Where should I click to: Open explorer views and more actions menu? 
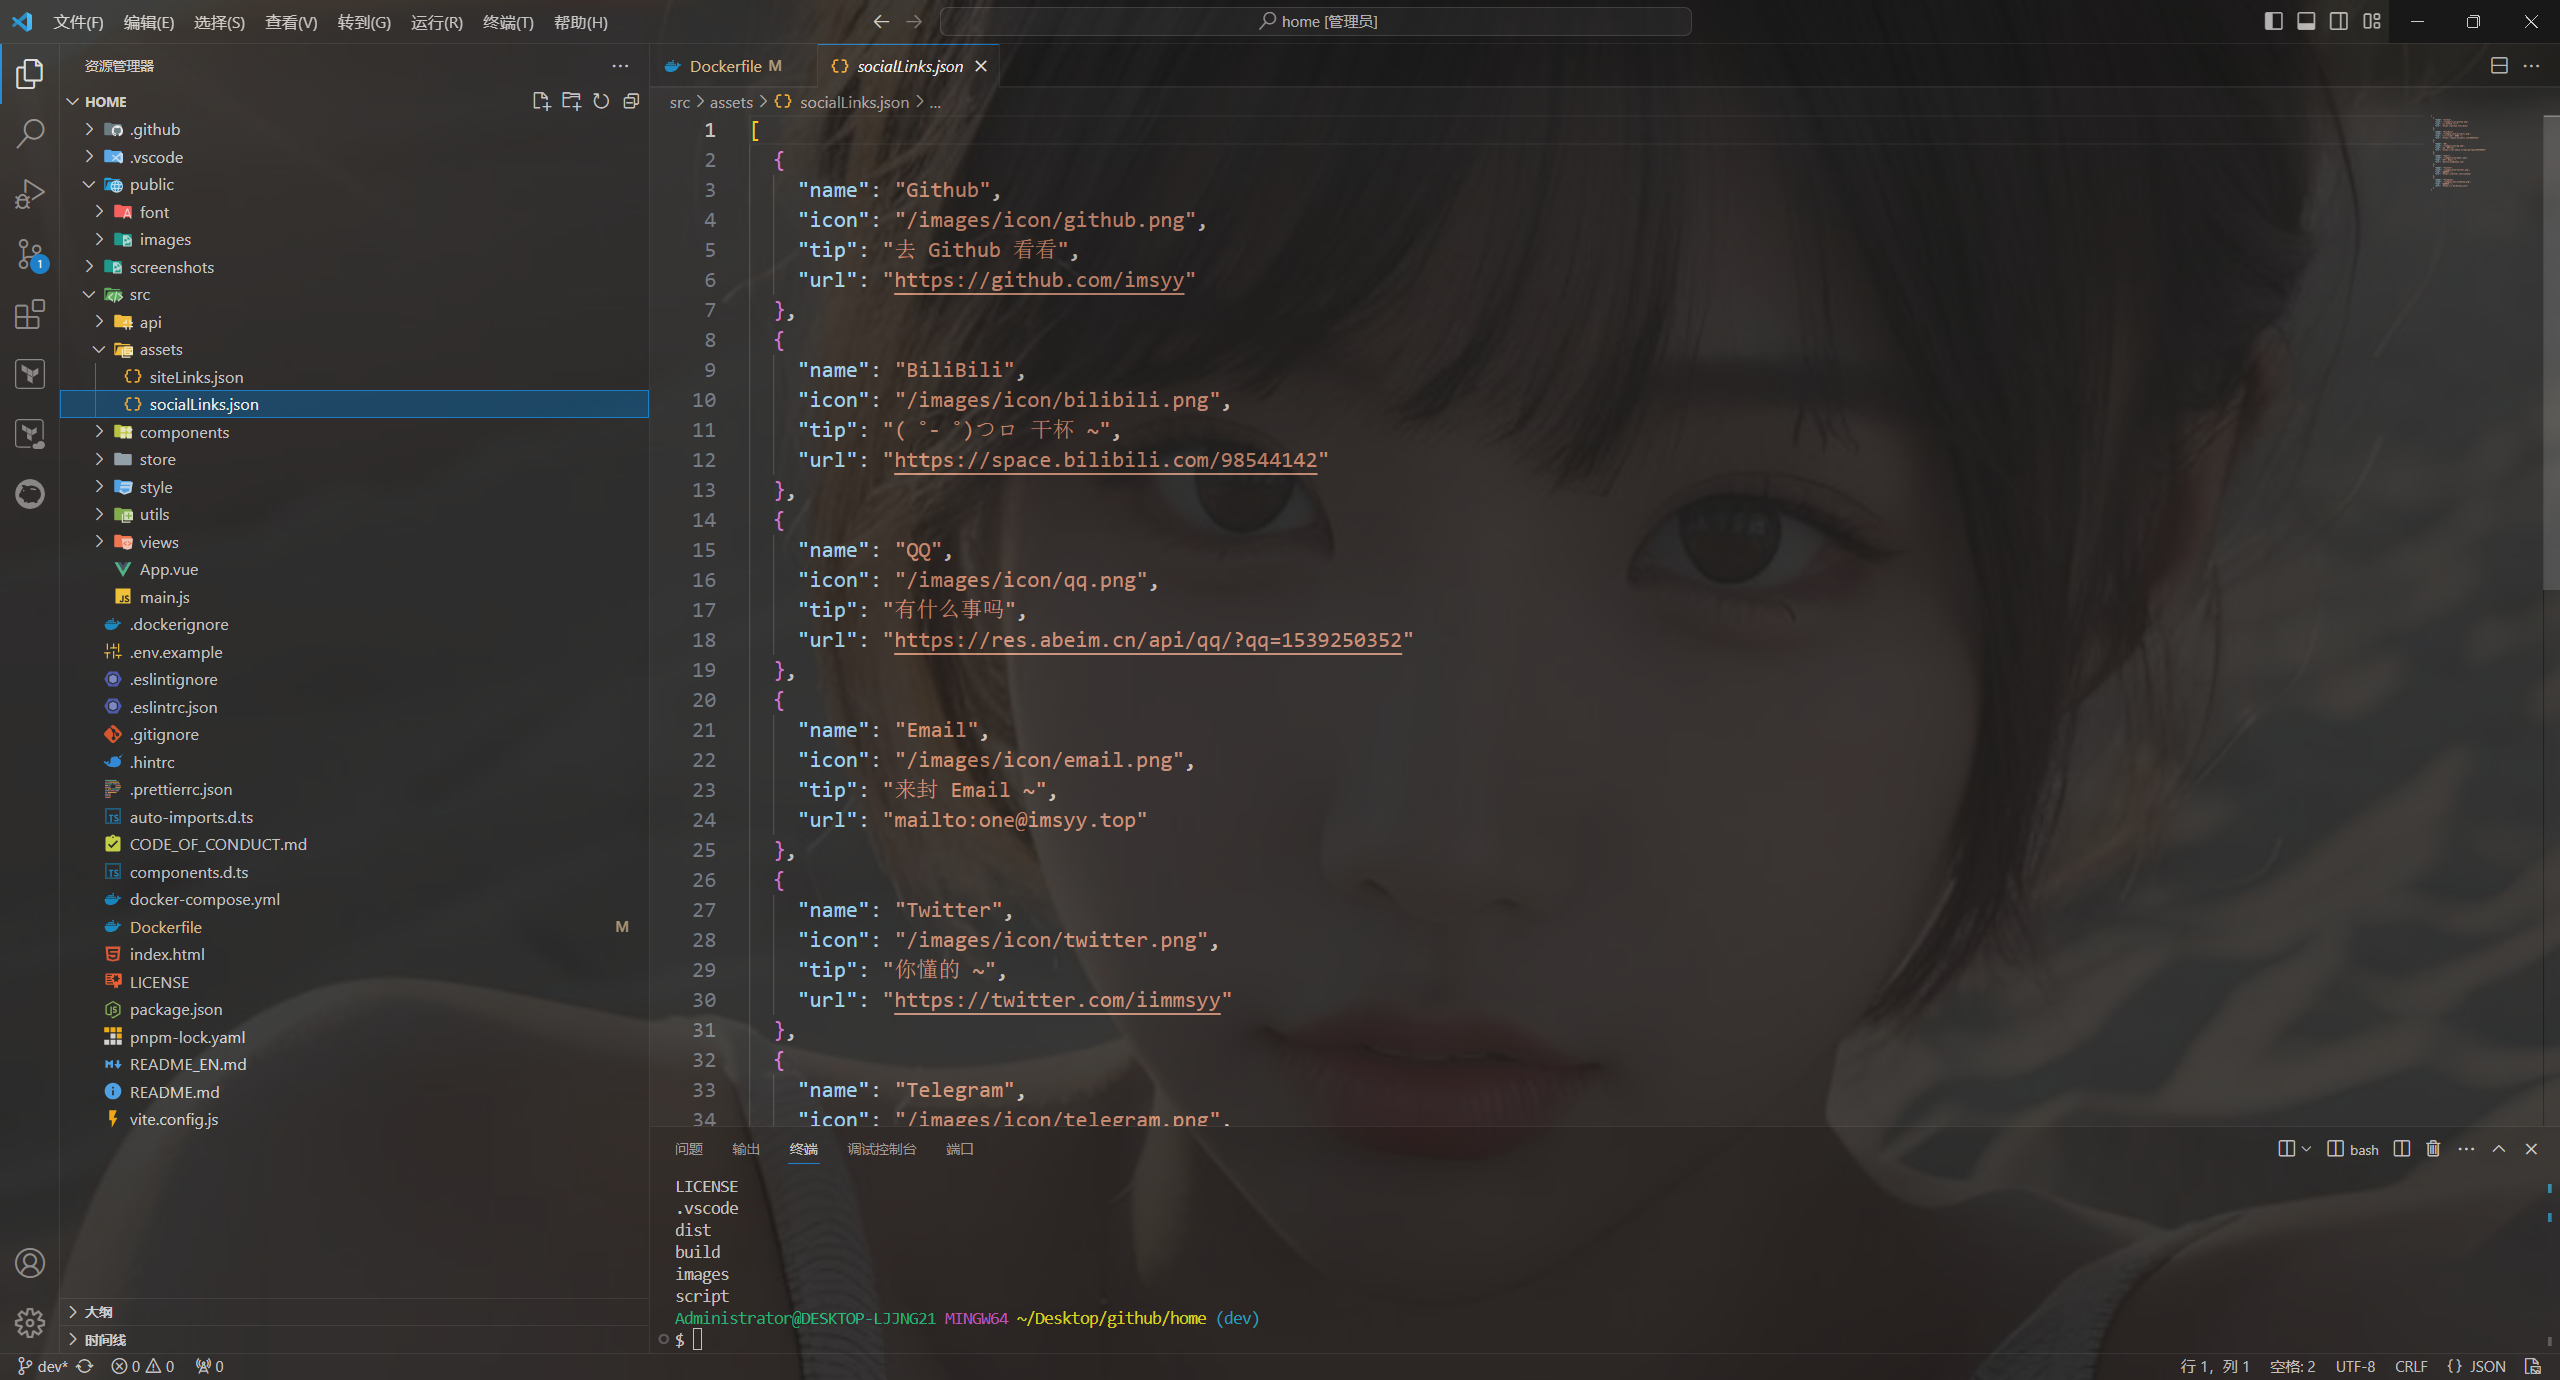[x=620, y=66]
